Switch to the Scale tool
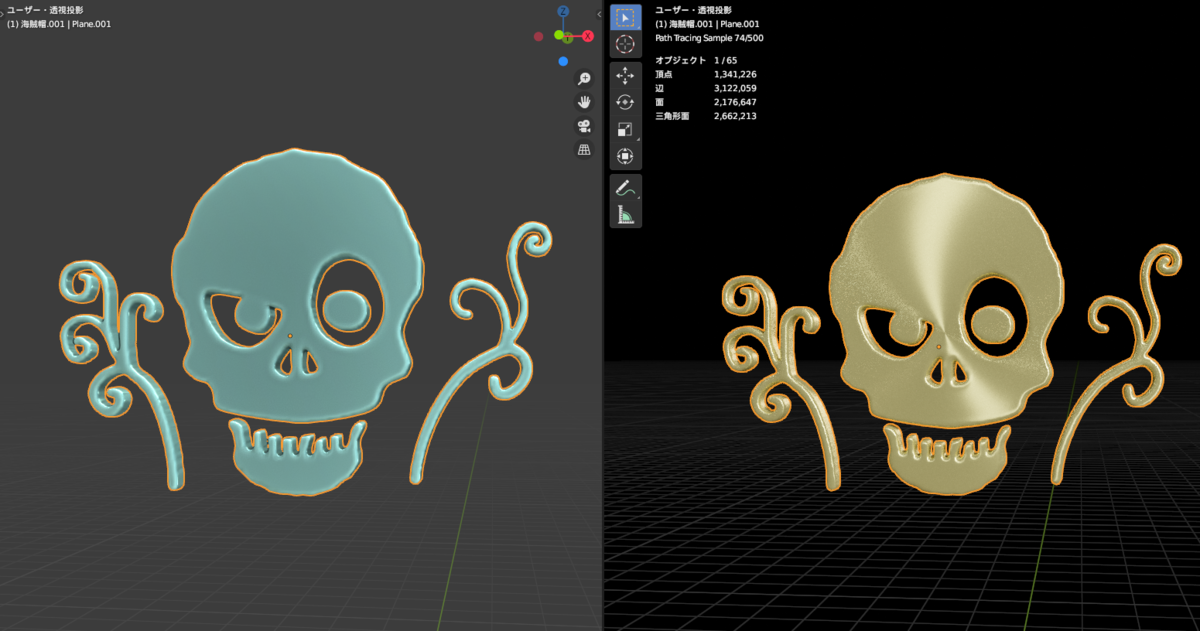 point(625,129)
